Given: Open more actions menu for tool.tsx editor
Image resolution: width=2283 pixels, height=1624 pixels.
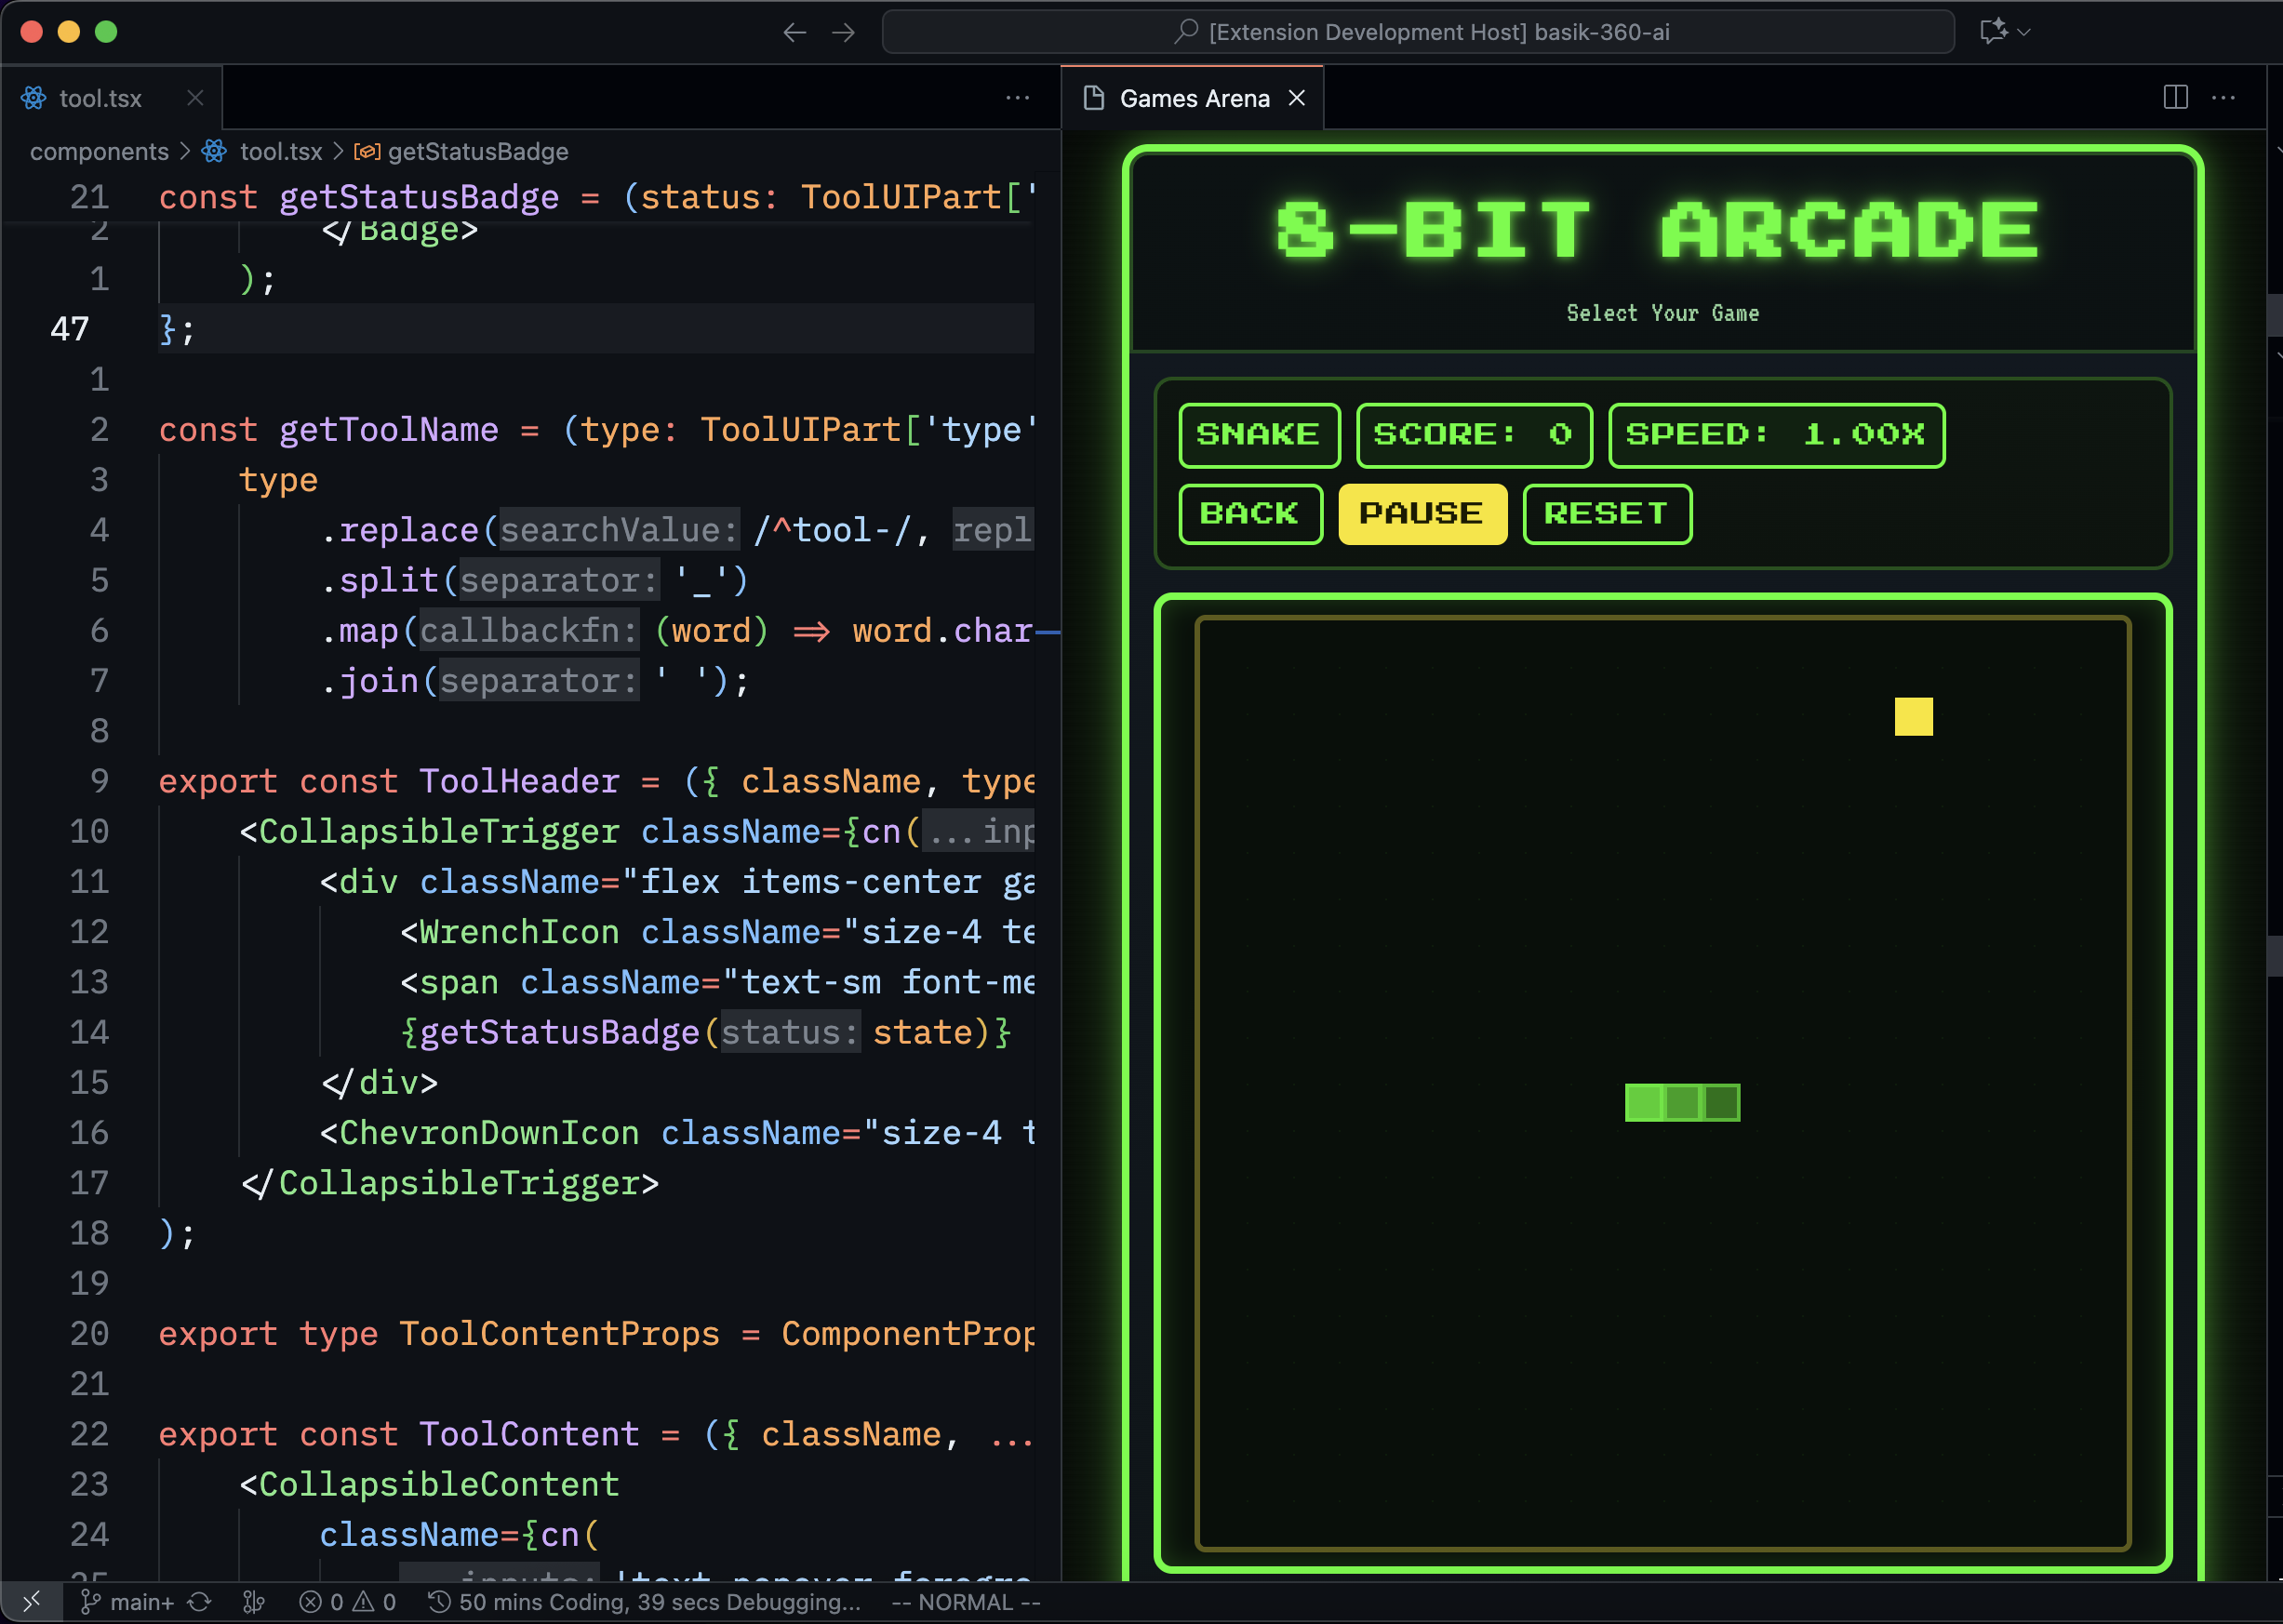Looking at the screenshot, I should click(1017, 97).
